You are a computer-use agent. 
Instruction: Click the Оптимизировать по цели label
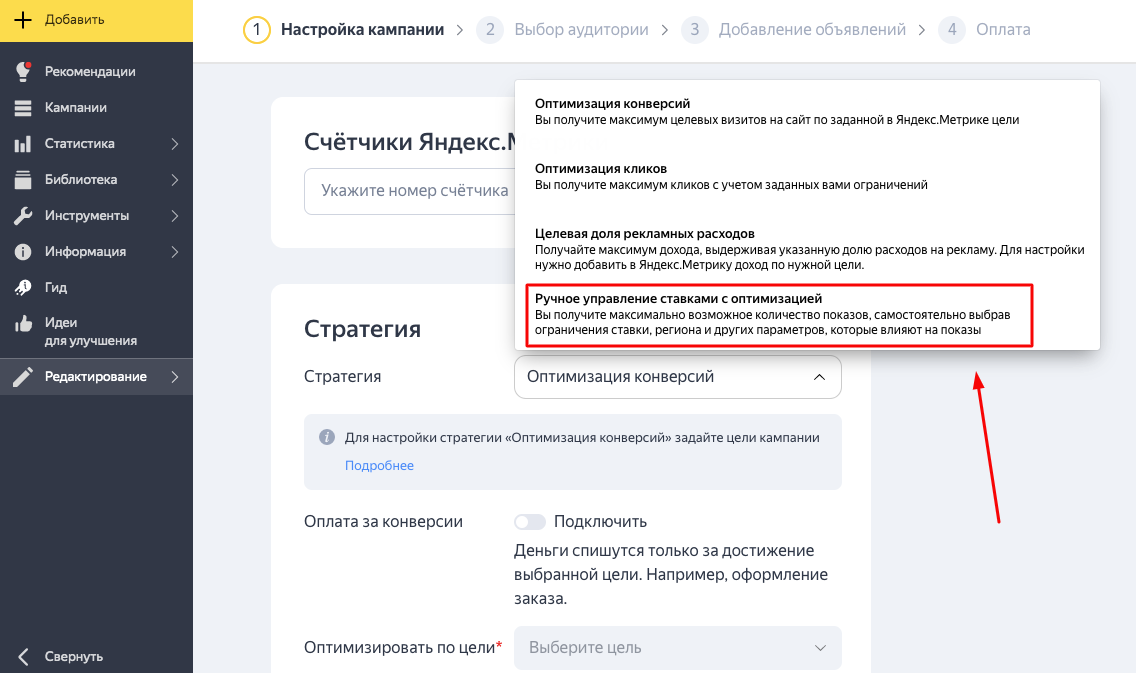403,648
